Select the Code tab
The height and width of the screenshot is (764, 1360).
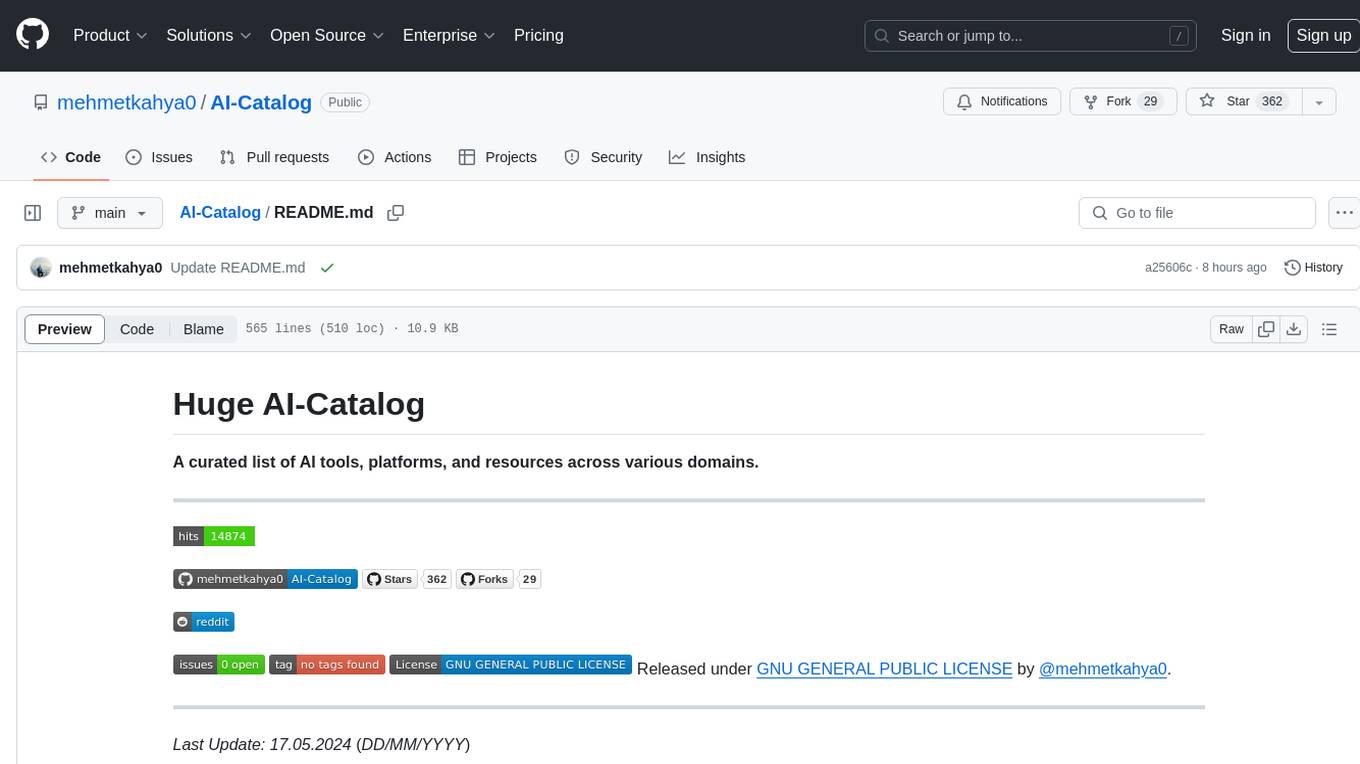click(x=71, y=157)
